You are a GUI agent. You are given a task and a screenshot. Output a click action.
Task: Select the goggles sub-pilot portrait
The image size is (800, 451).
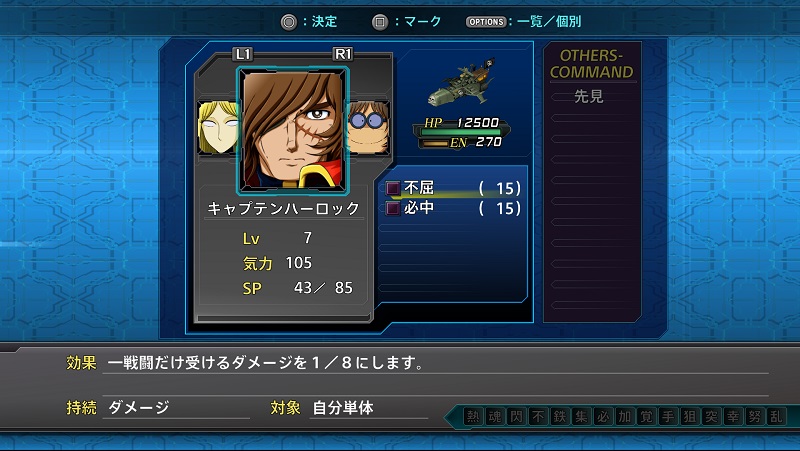point(369,128)
